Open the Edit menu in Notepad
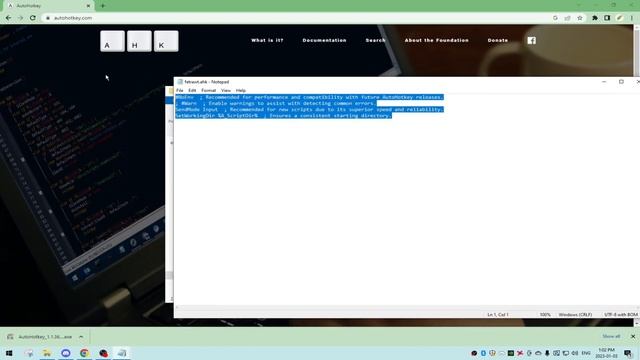Viewport: 640px width, 360px height. 192,90
